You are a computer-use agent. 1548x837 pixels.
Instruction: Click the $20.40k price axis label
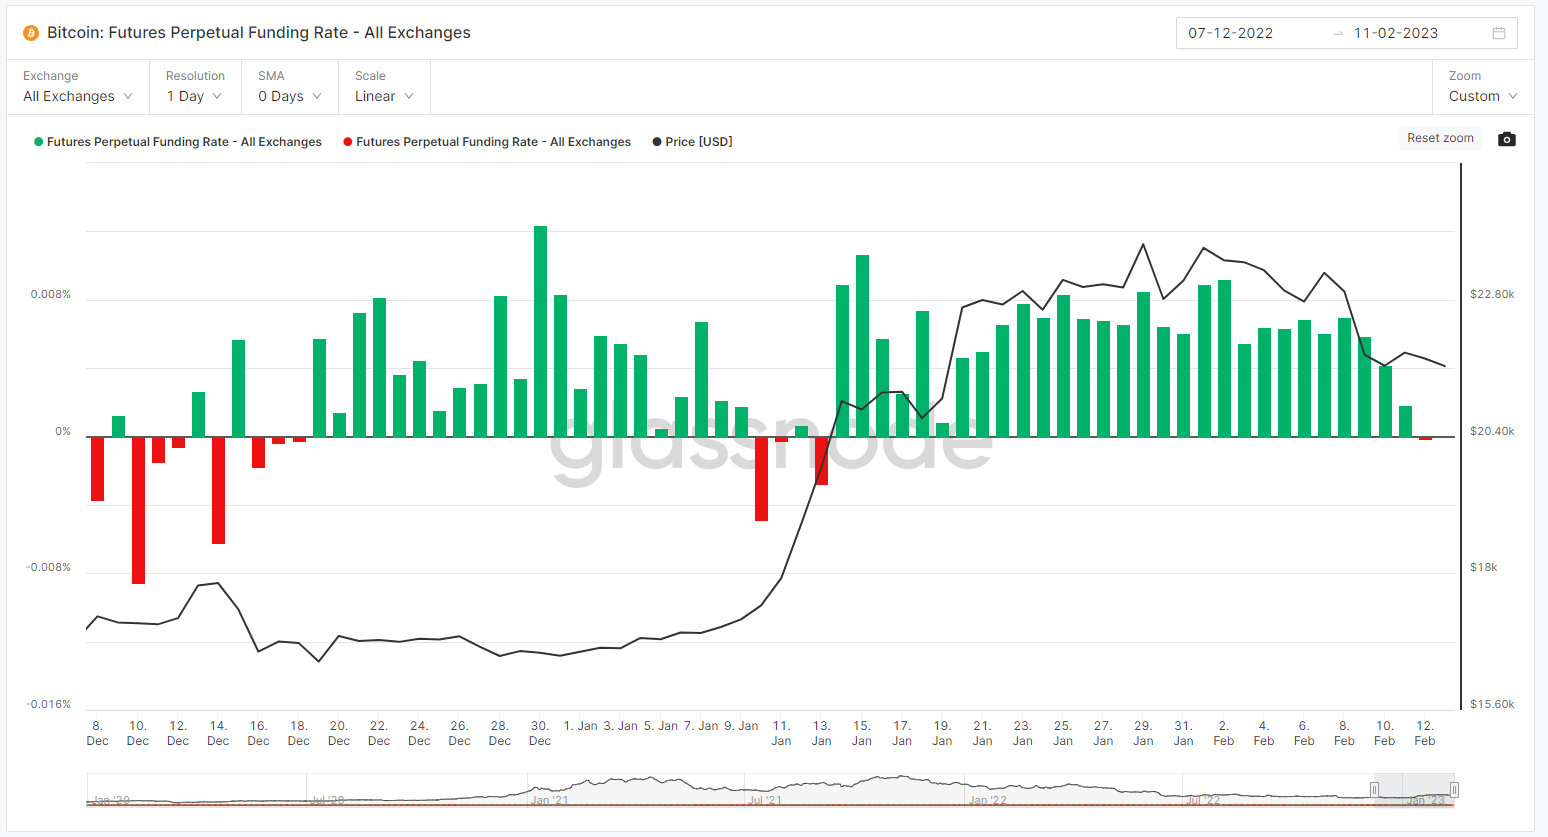point(1492,432)
